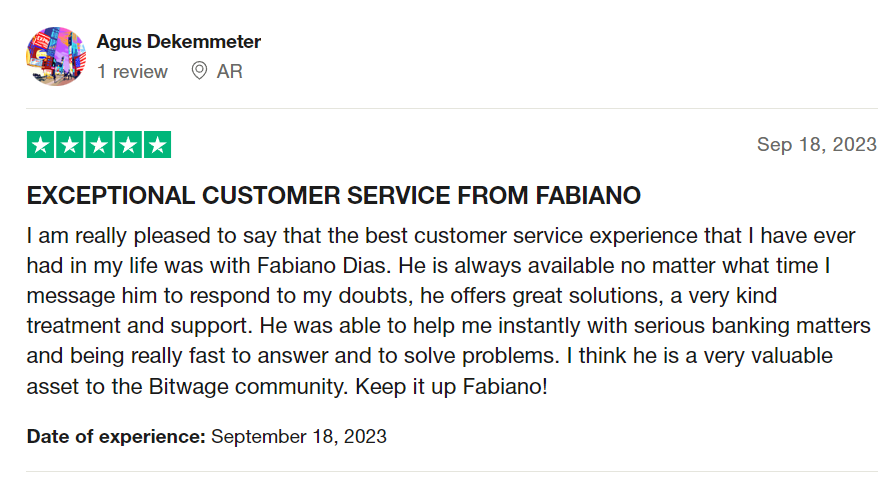Viewport: 892px width, 481px height.
Task: Open the "Exceptional Customer Service From Fabiano" title
Action: [333, 195]
